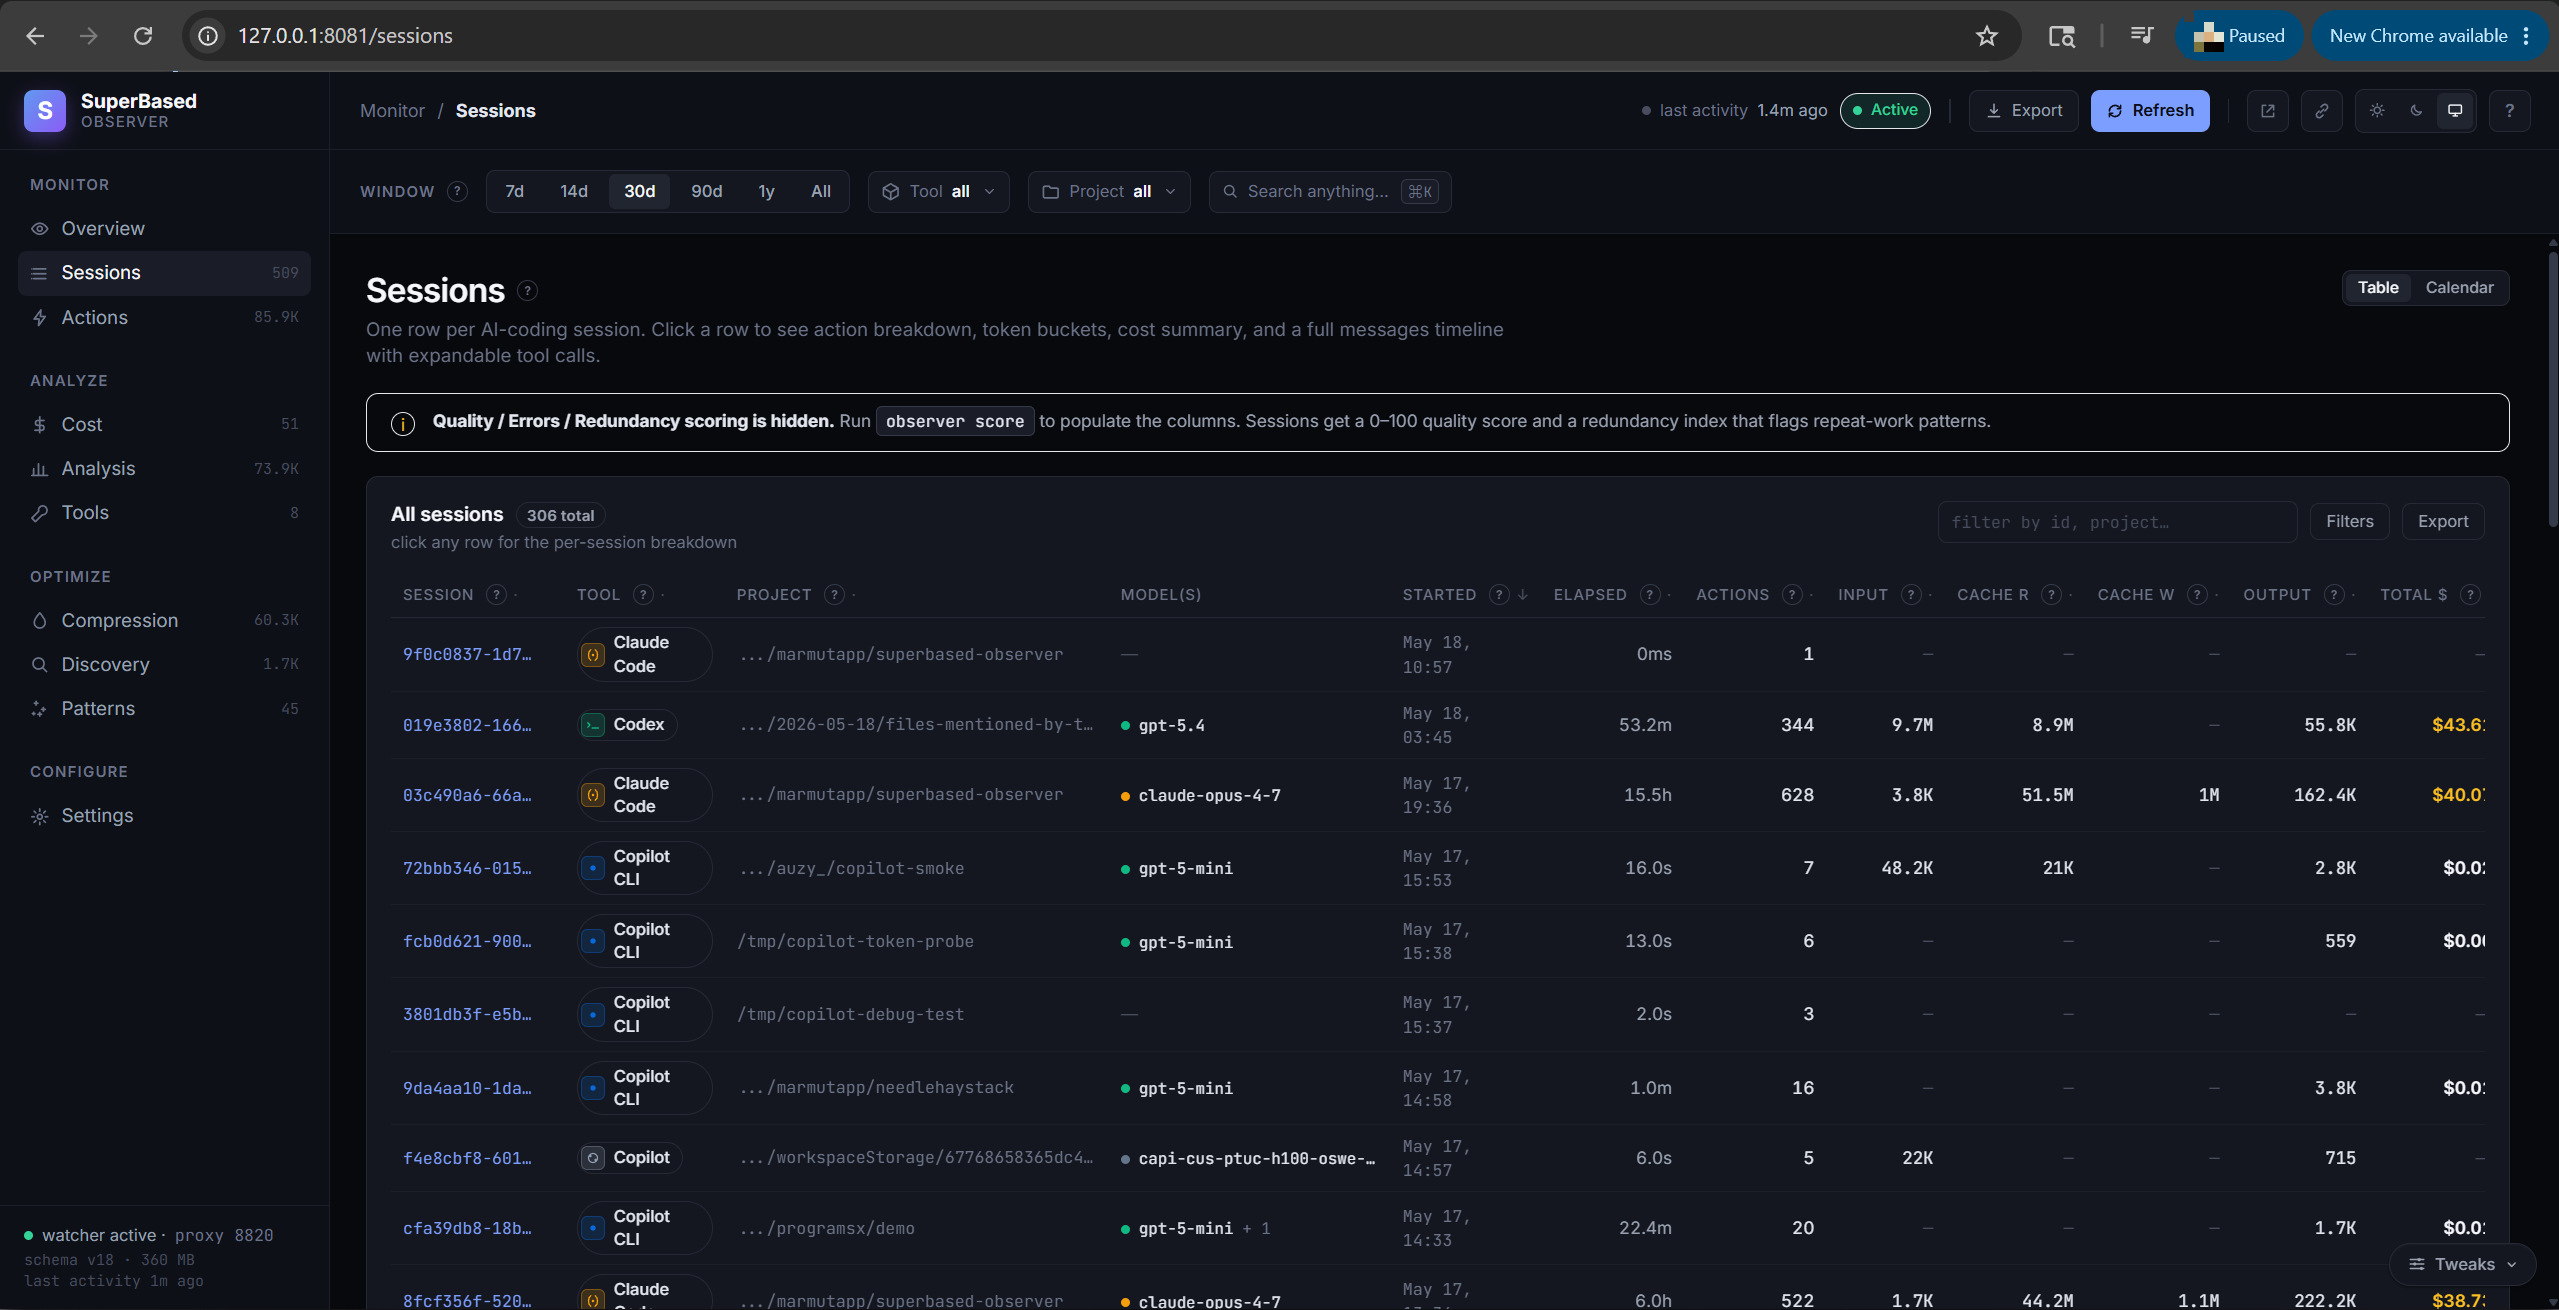2559x1310 pixels.
Task: Click PROJECT column help icon
Action: pyautogui.click(x=834, y=595)
